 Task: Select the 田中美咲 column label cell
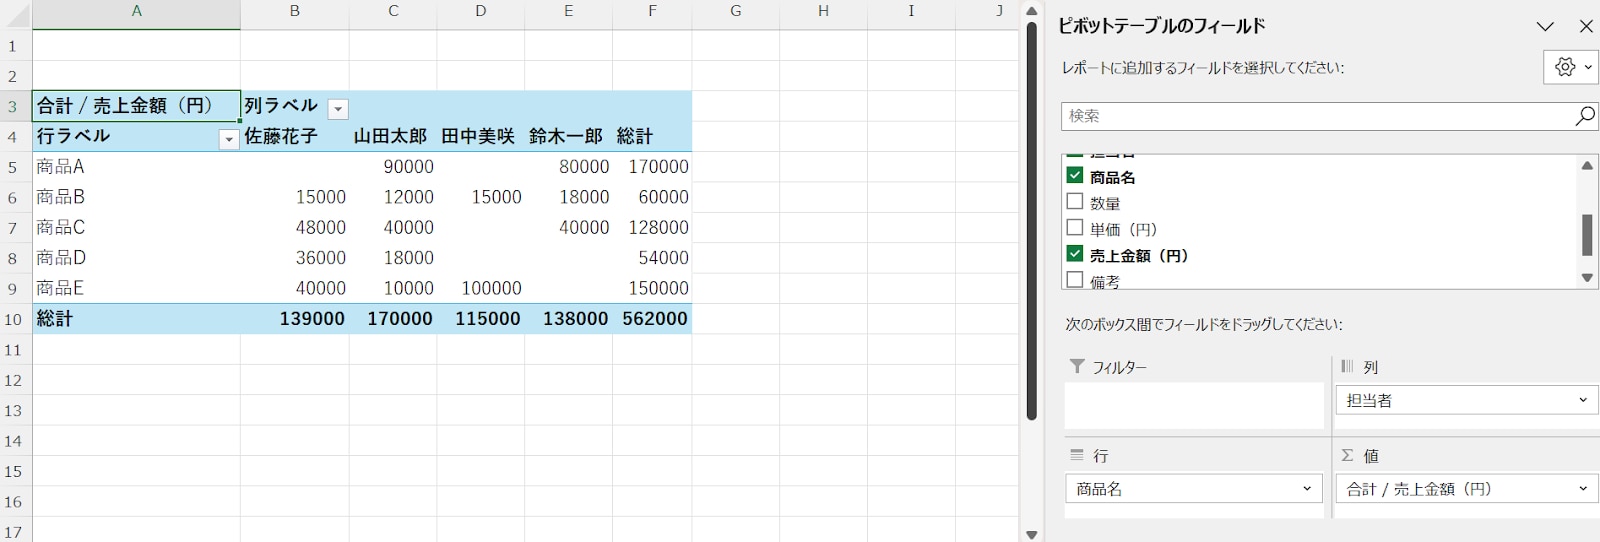pyautogui.click(x=481, y=136)
